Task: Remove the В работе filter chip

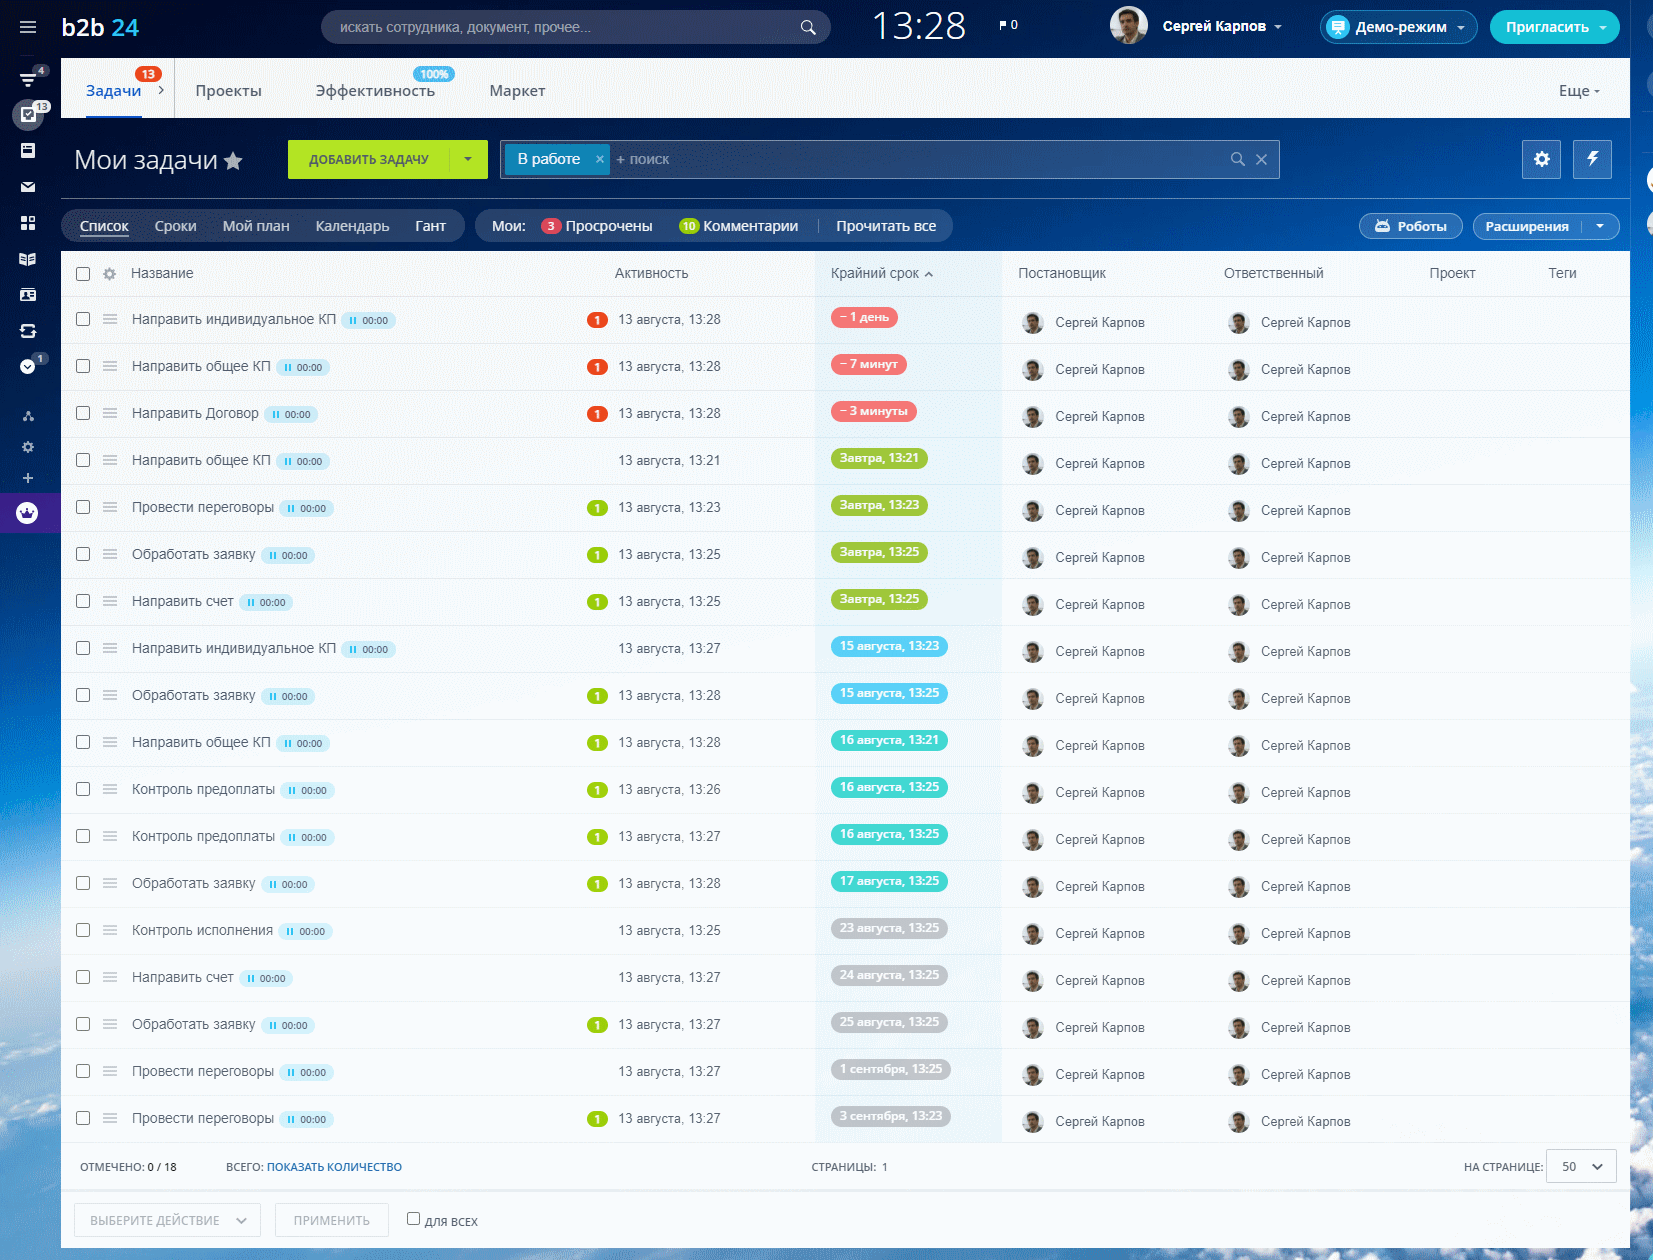Action: (x=599, y=159)
